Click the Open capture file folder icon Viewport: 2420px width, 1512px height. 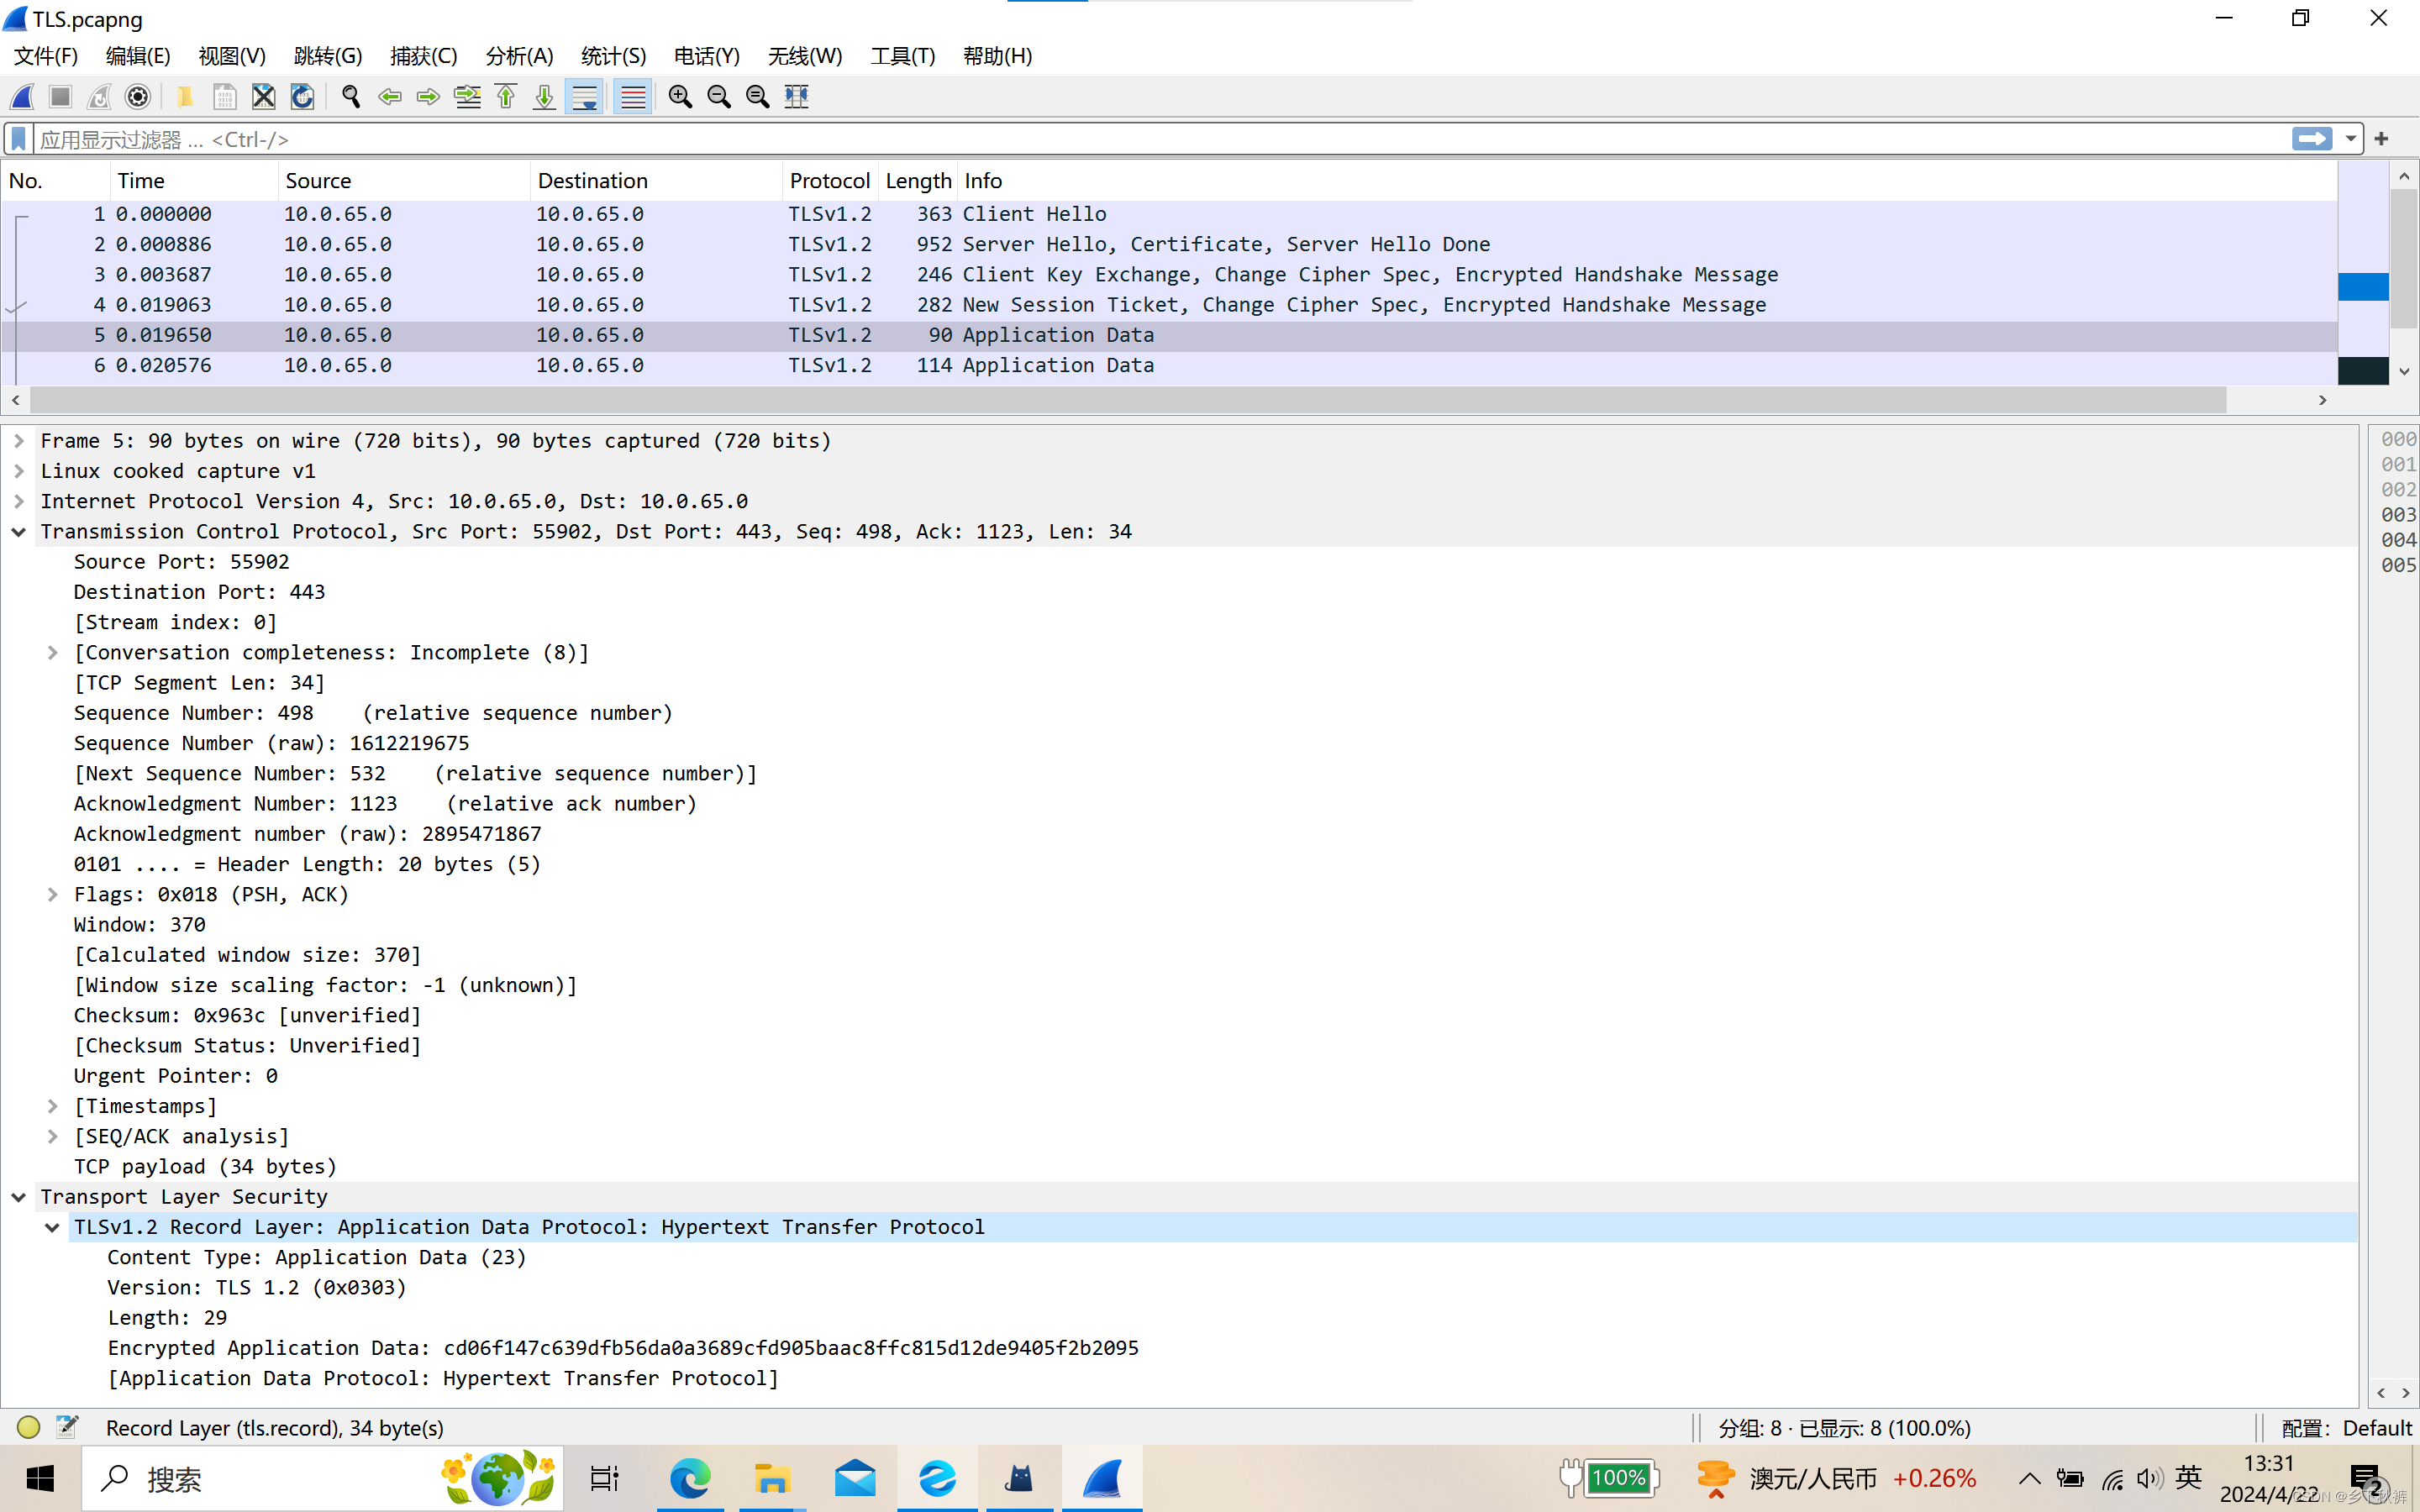(x=185, y=97)
